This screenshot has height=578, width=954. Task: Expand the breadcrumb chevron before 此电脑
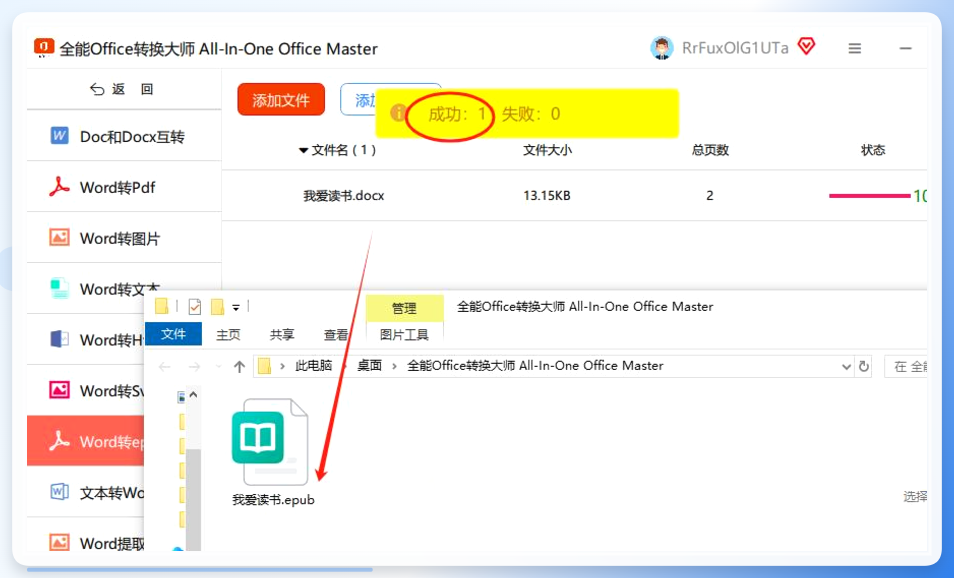282,366
